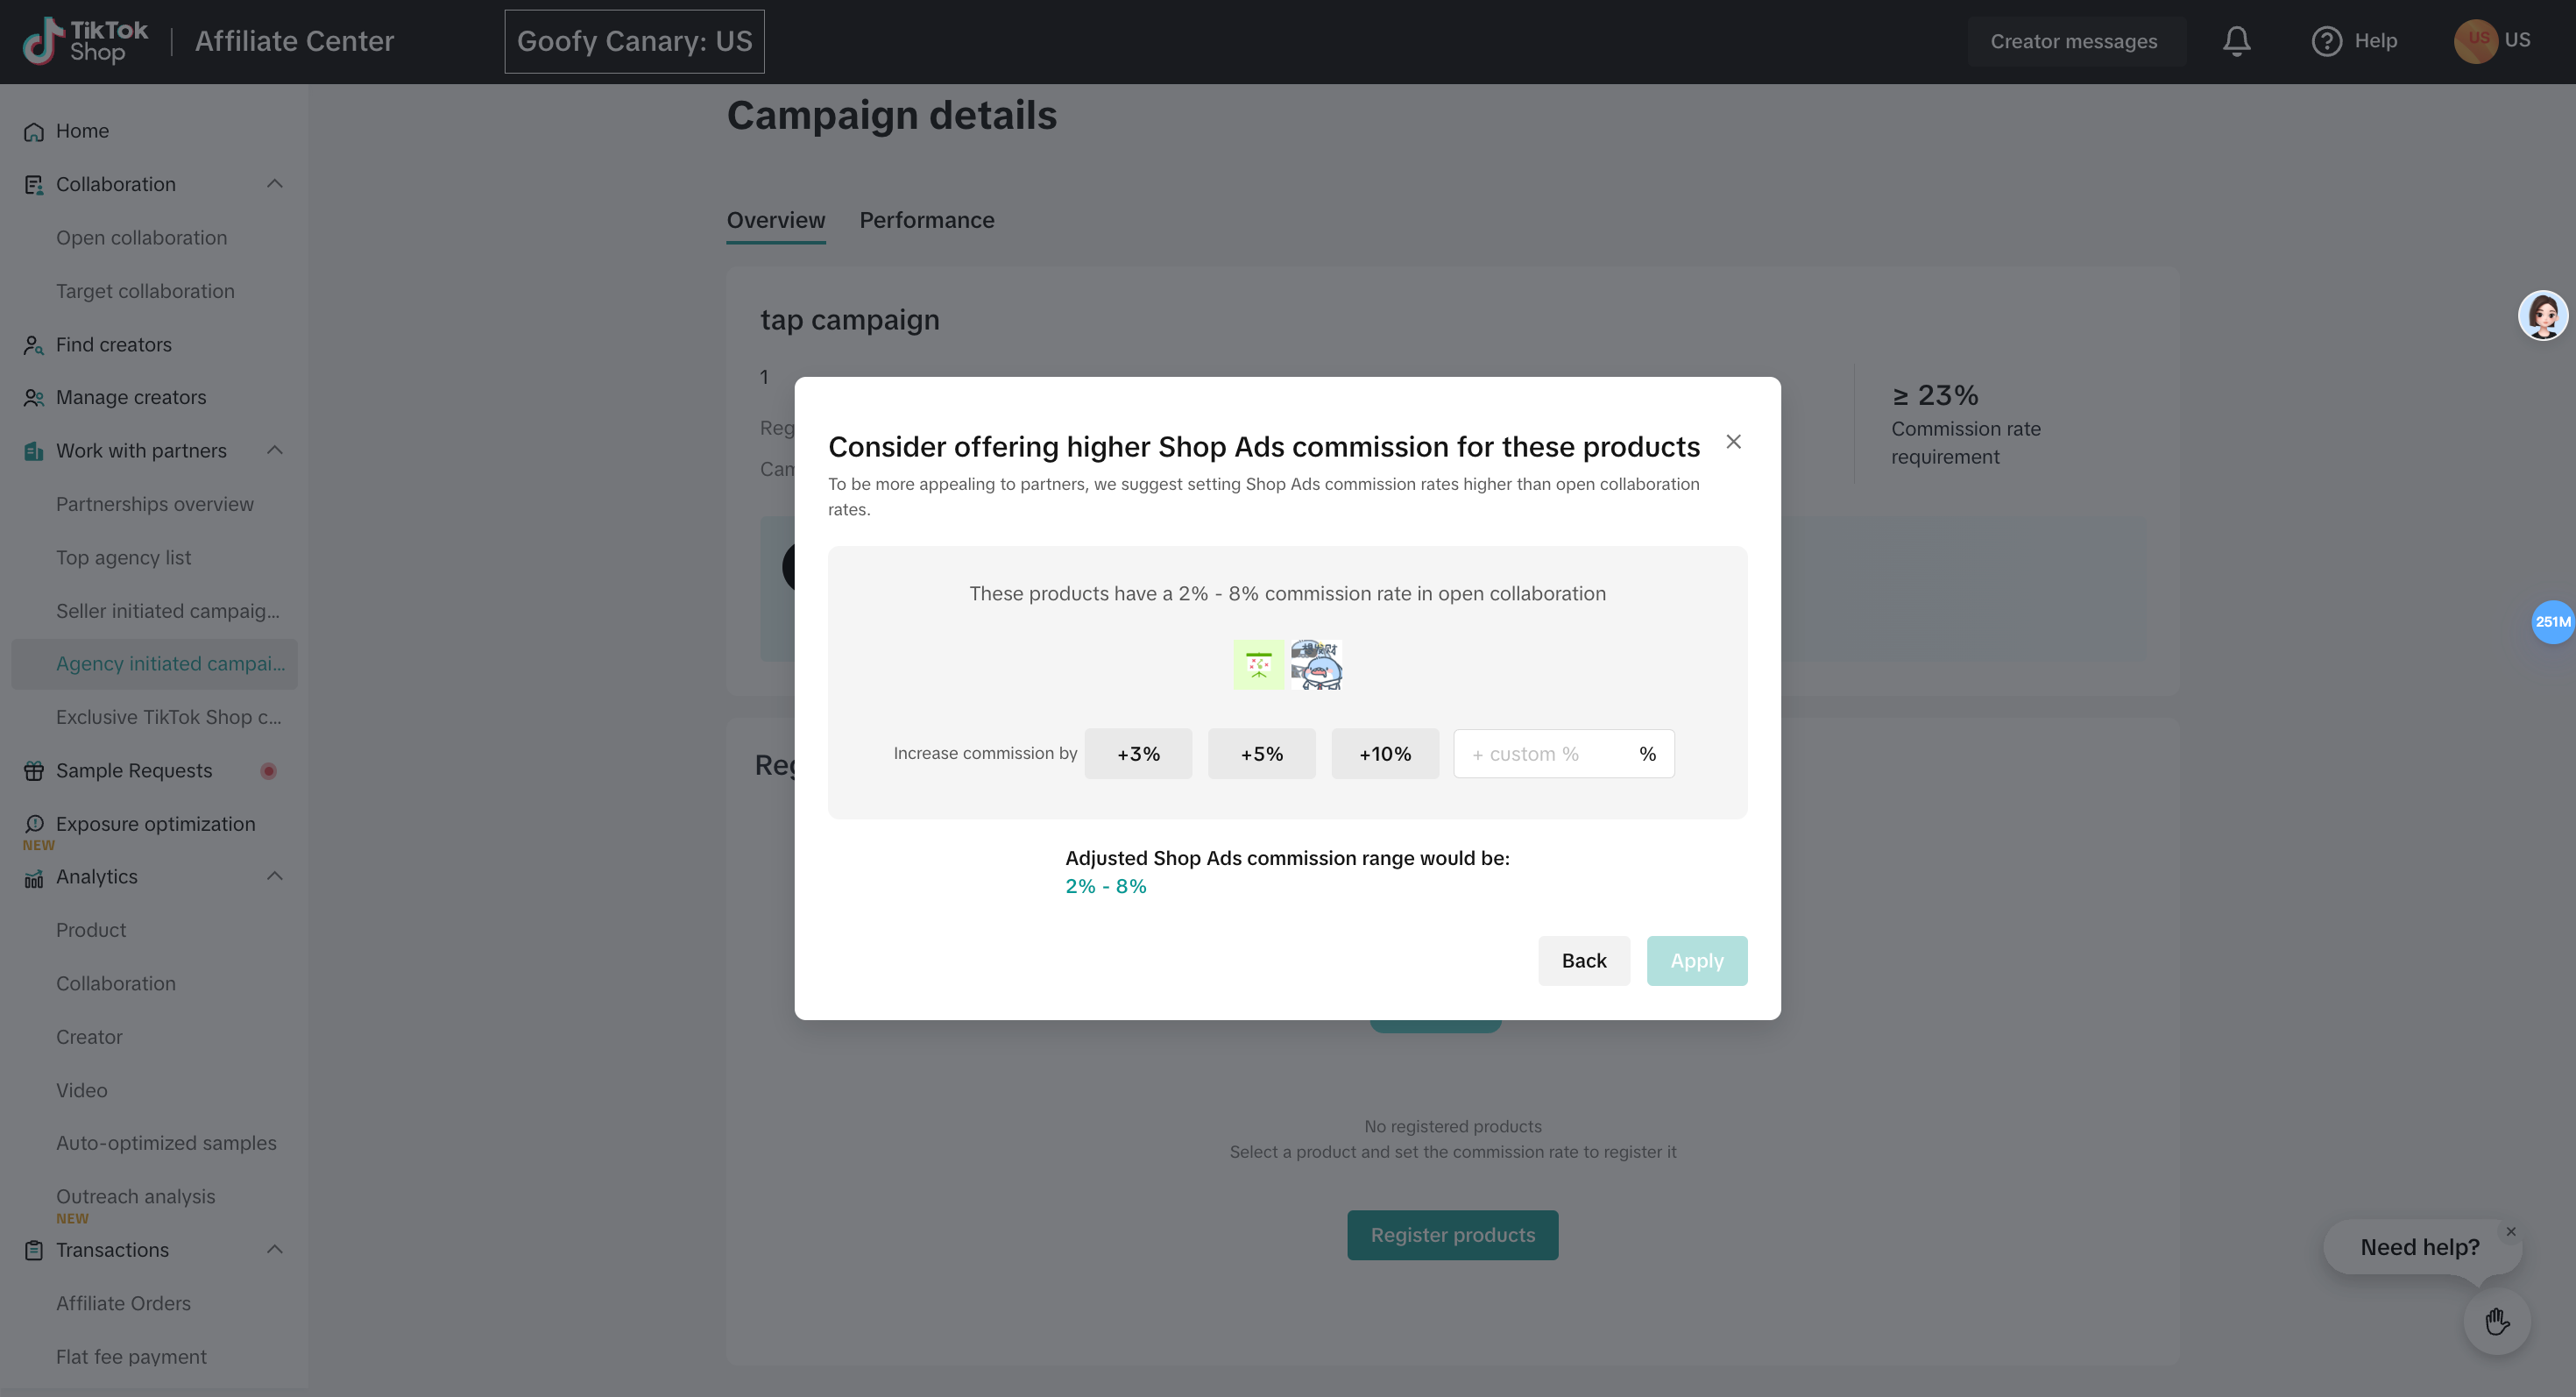The image size is (2576, 1397).
Task: Click the blue 251M badge
Action: [x=2552, y=622]
